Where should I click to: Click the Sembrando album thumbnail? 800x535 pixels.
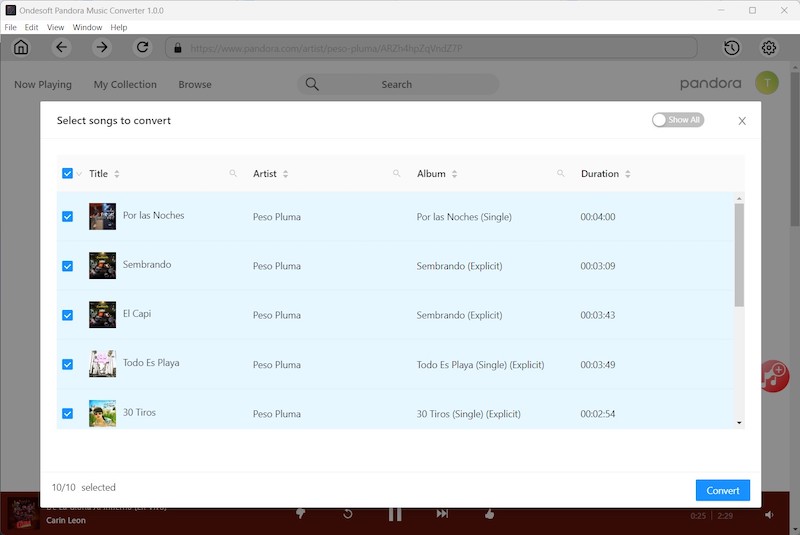[x=103, y=265]
